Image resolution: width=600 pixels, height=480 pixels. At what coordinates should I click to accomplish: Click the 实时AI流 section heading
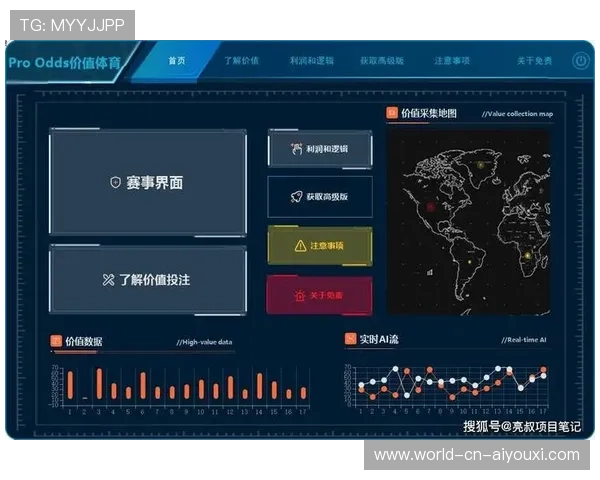tap(379, 339)
